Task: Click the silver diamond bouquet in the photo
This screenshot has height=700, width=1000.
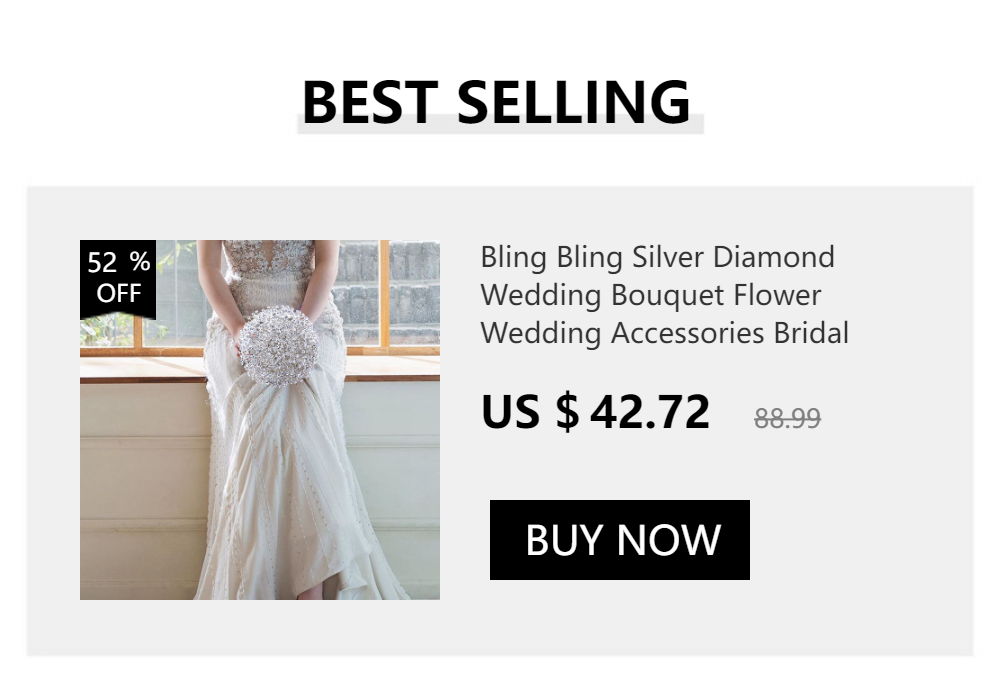Action: pyautogui.click(x=278, y=345)
